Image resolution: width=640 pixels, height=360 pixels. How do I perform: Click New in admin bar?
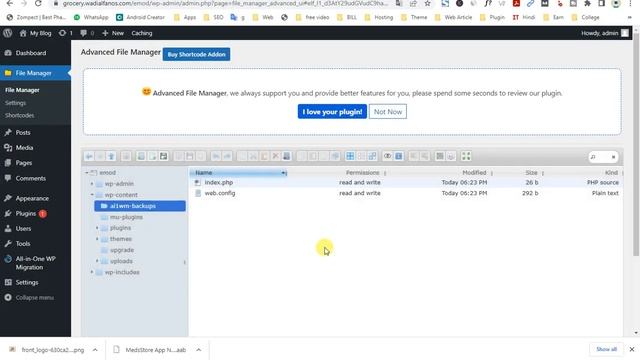[x=113, y=33]
